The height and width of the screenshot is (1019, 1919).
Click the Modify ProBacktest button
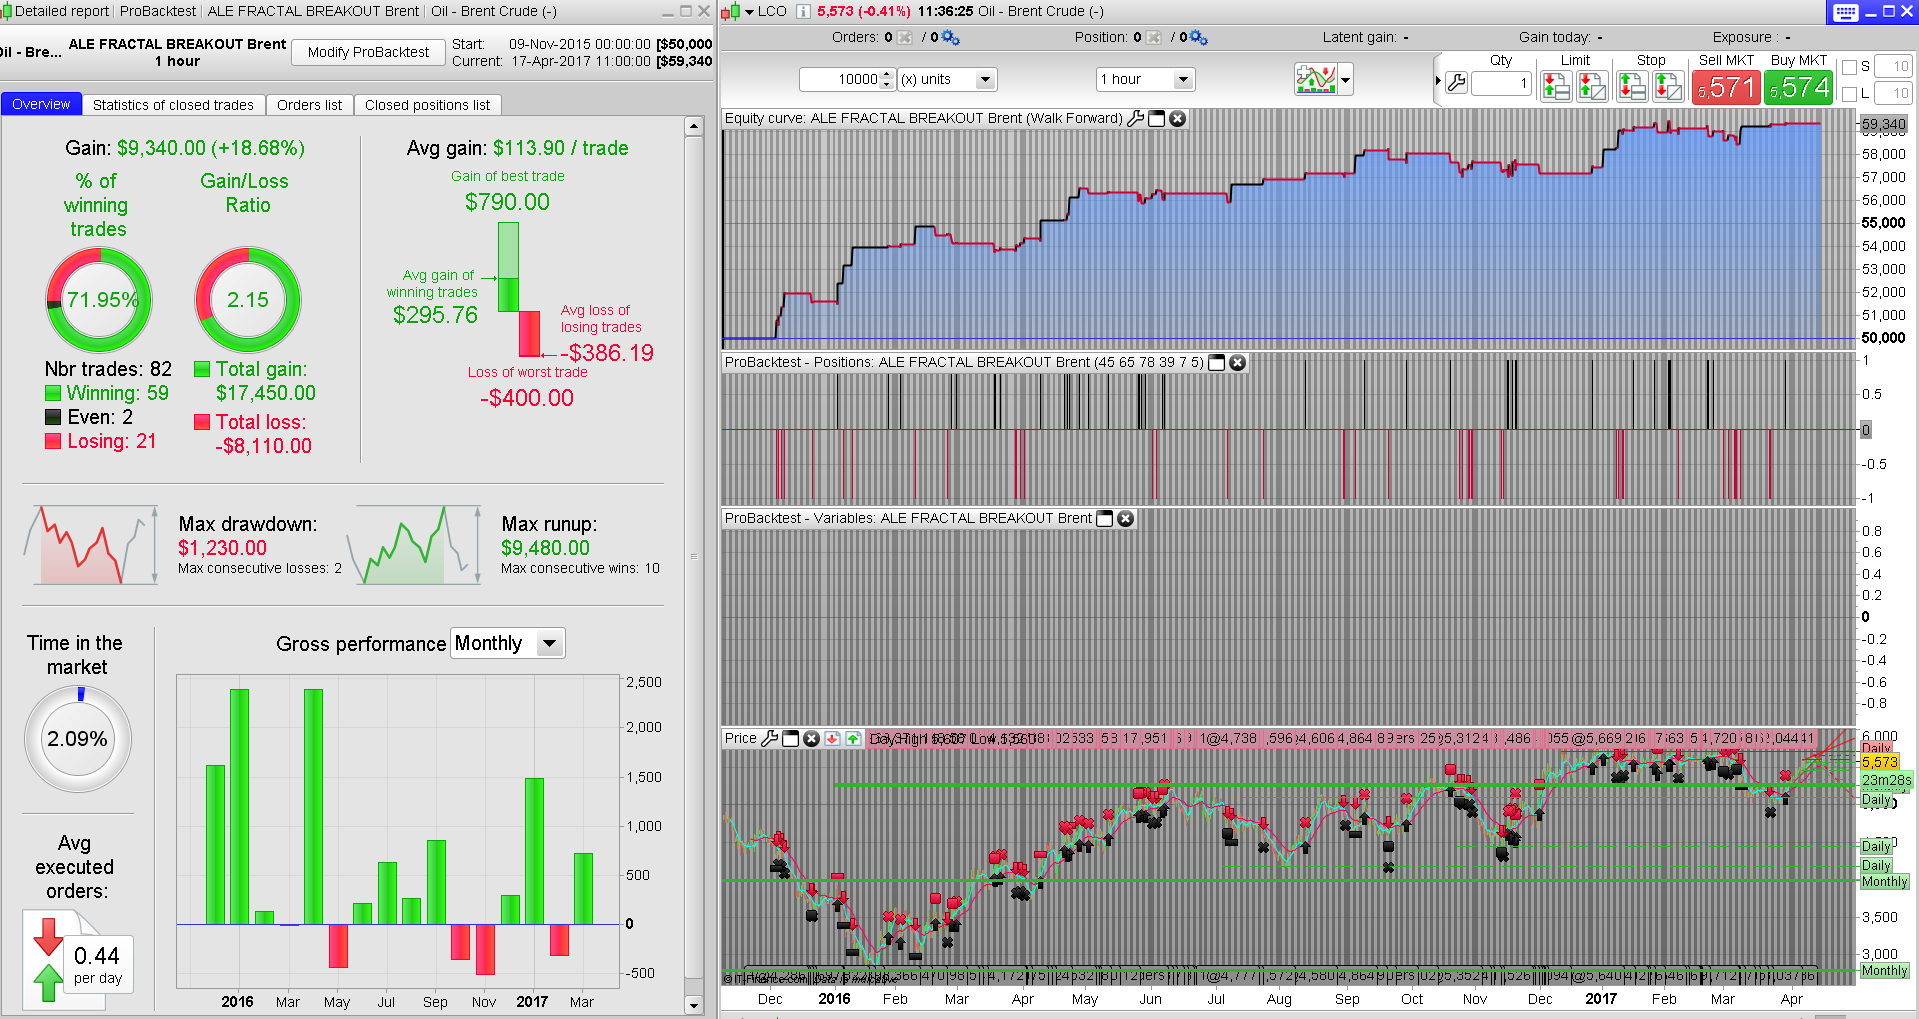tap(368, 52)
